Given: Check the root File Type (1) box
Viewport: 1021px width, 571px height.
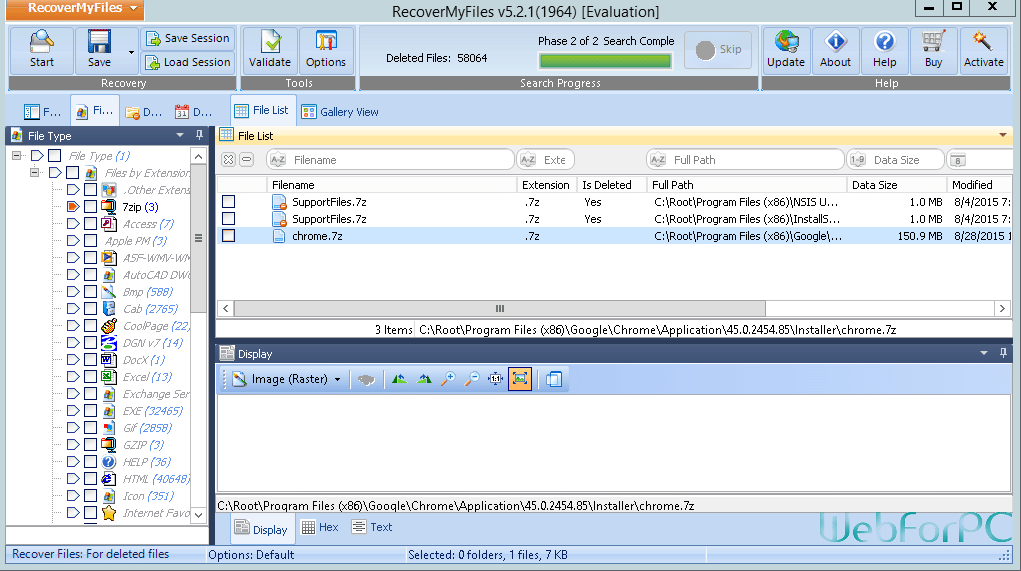Looking at the screenshot, I should pyautogui.click(x=55, y=156).
